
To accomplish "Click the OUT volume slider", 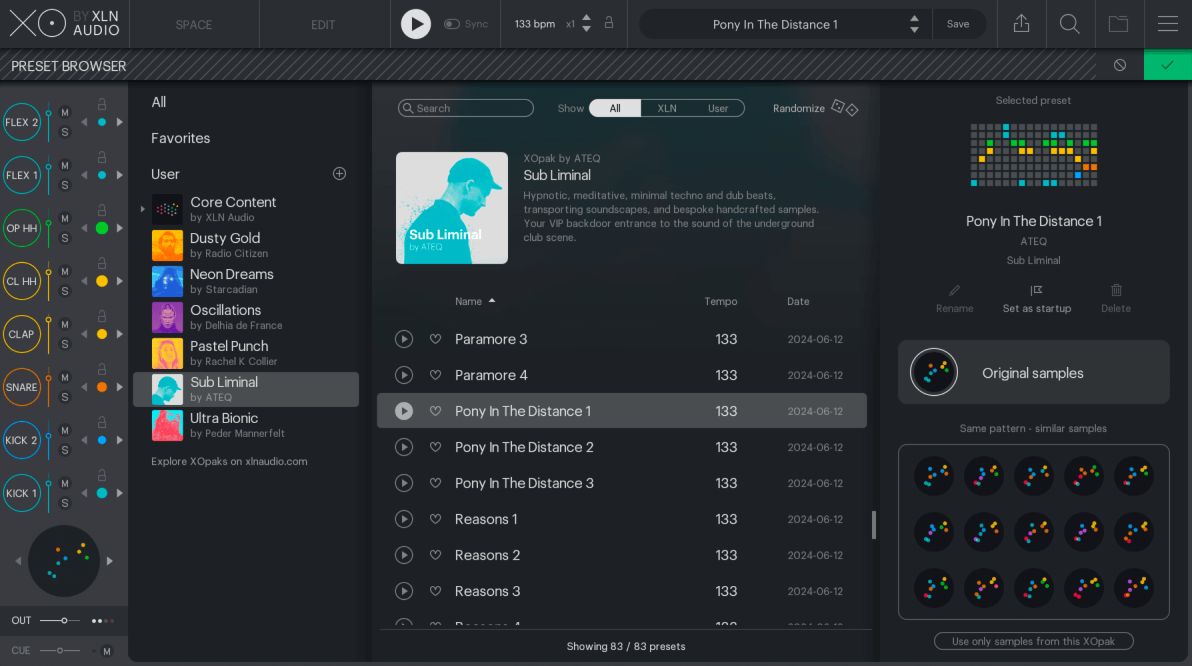I will [62, 620].
